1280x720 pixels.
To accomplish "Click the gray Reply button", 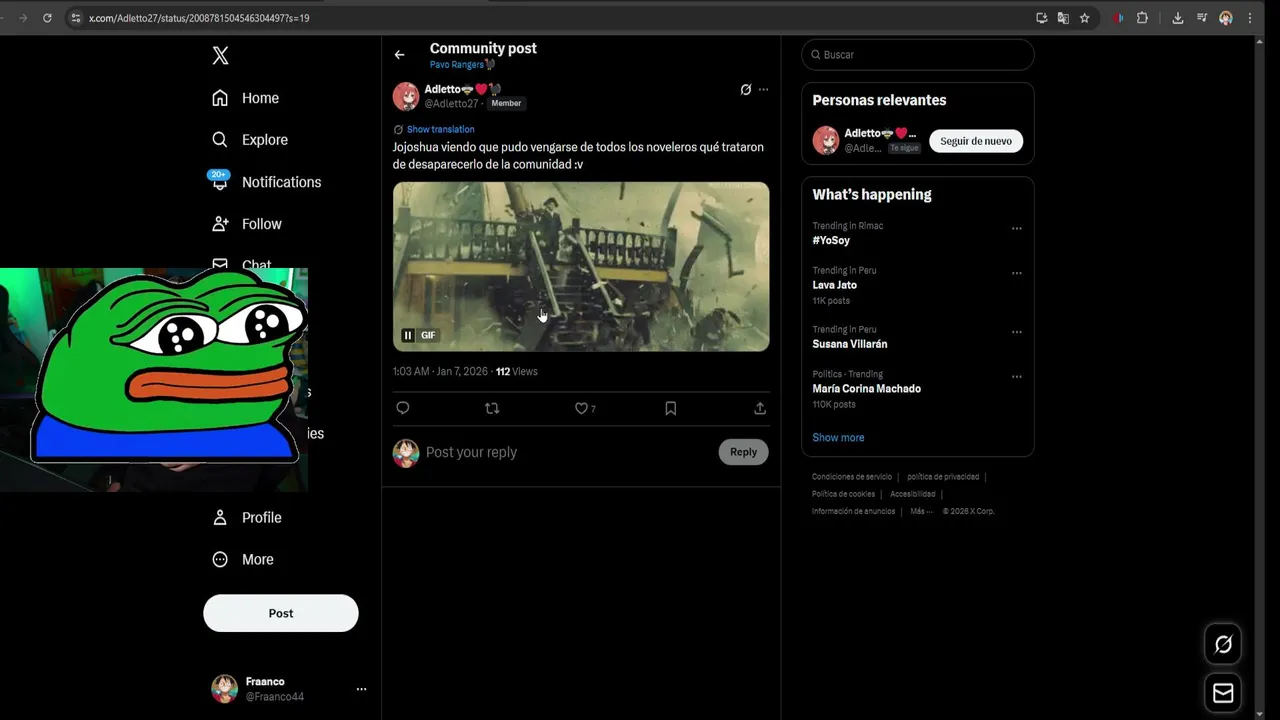I will coord(743,452).
